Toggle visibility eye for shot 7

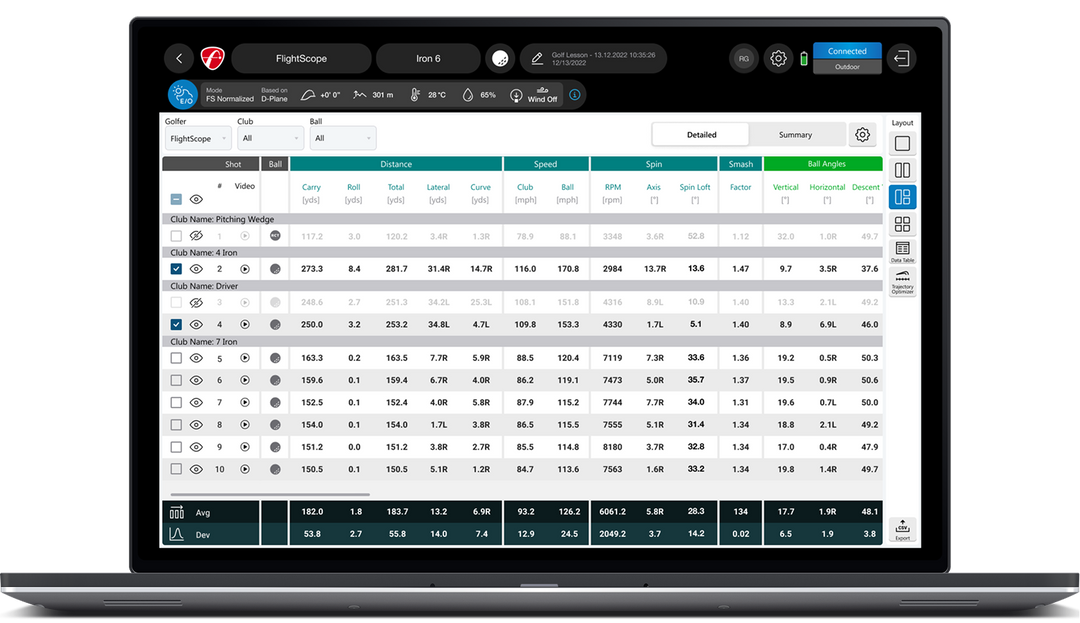coord(196,403)
